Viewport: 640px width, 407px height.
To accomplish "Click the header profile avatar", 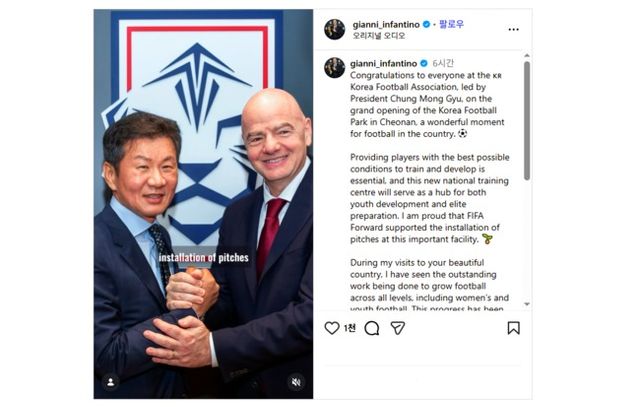I will point(335,29).
